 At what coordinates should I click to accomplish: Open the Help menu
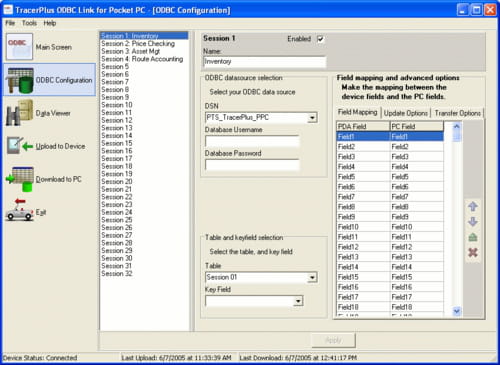point(50,23)
